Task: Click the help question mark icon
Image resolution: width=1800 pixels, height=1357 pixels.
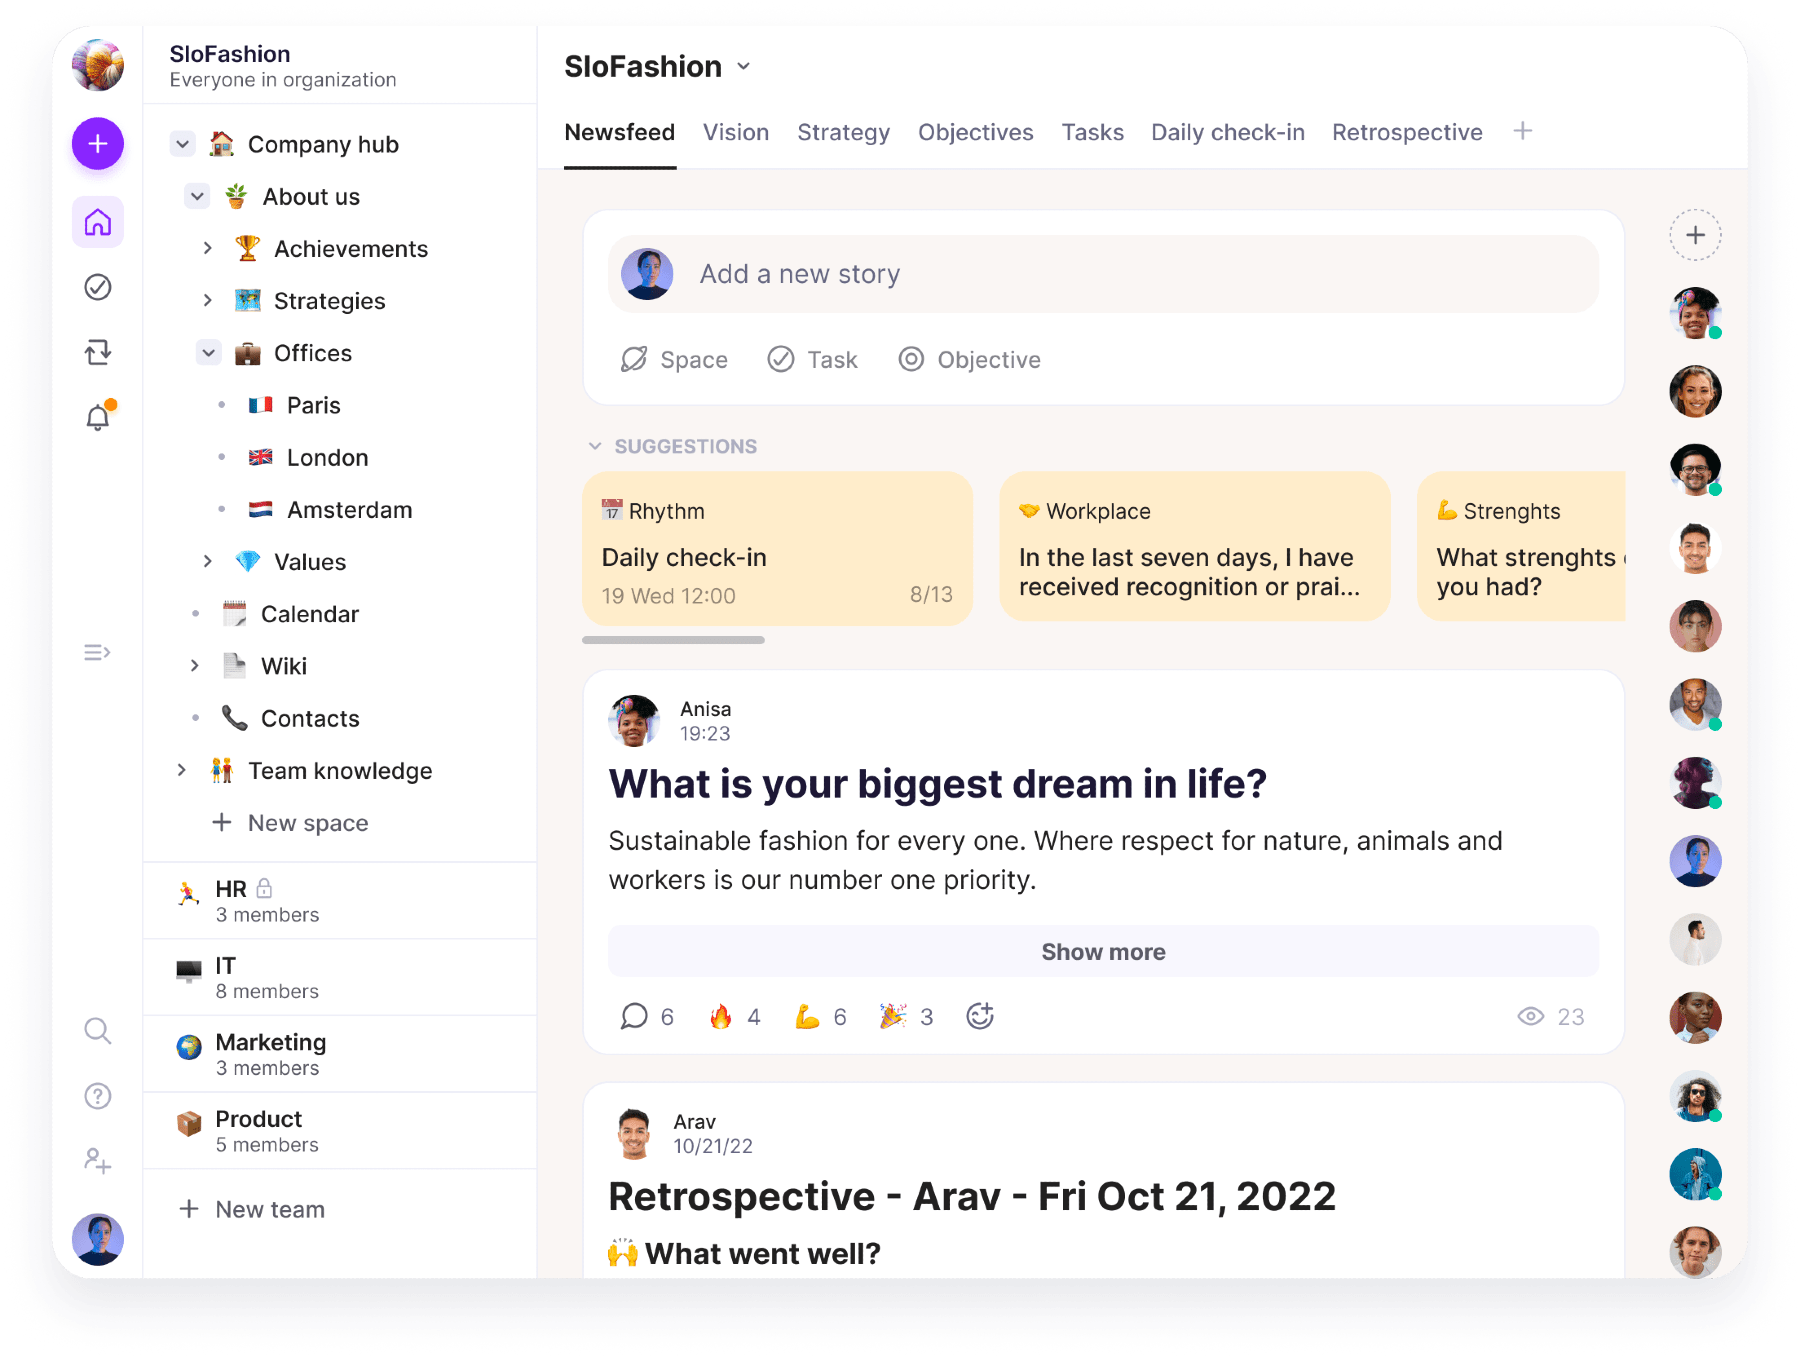Action: 97,1096
